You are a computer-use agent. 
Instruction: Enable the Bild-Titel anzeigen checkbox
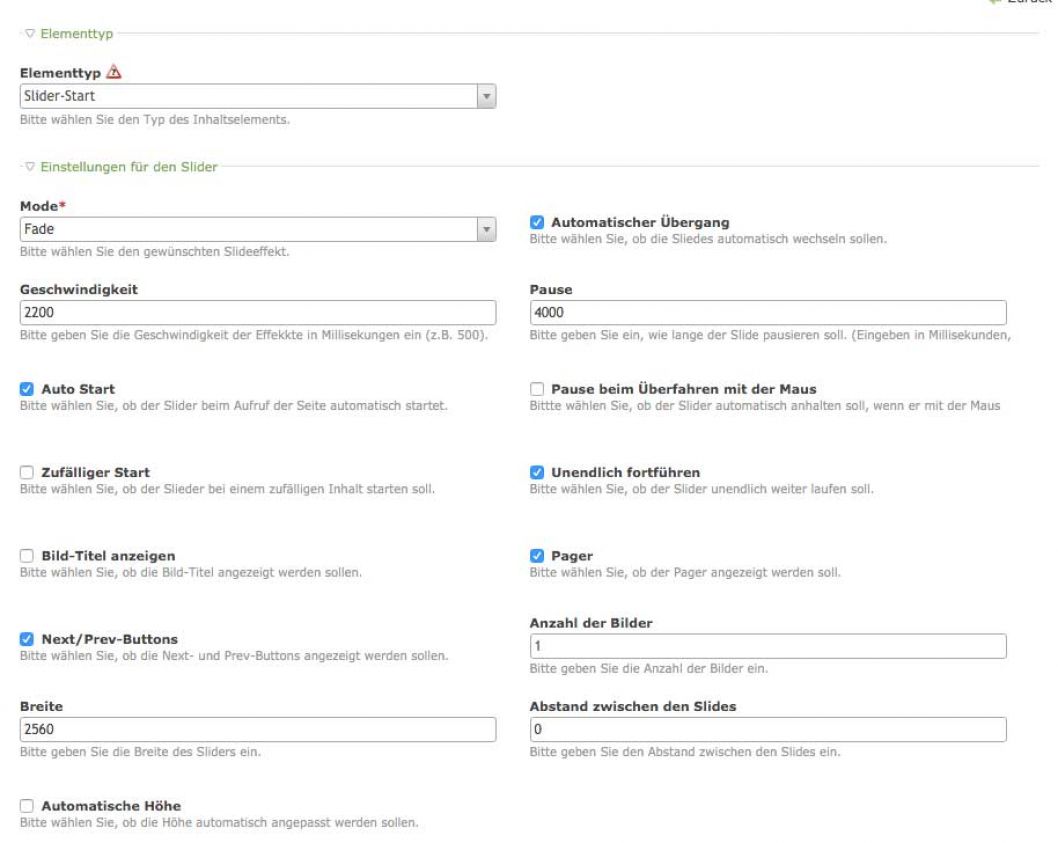[x=27, y=555]
